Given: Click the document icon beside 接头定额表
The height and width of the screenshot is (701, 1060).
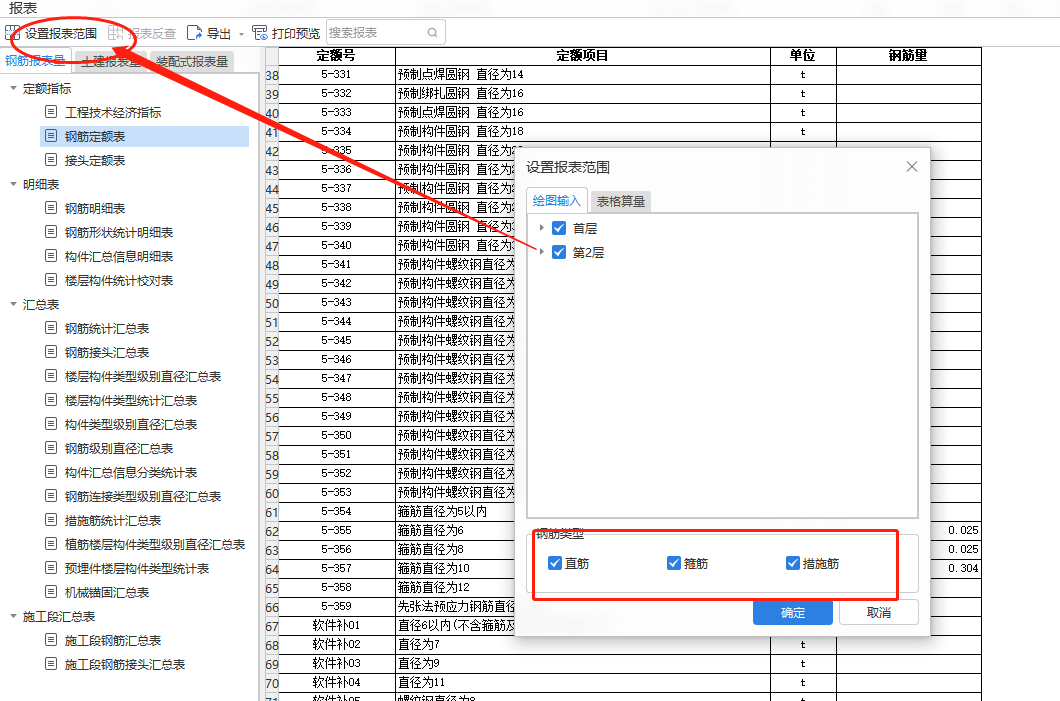Looking at the screenshot, I should [x=51, y=160].
